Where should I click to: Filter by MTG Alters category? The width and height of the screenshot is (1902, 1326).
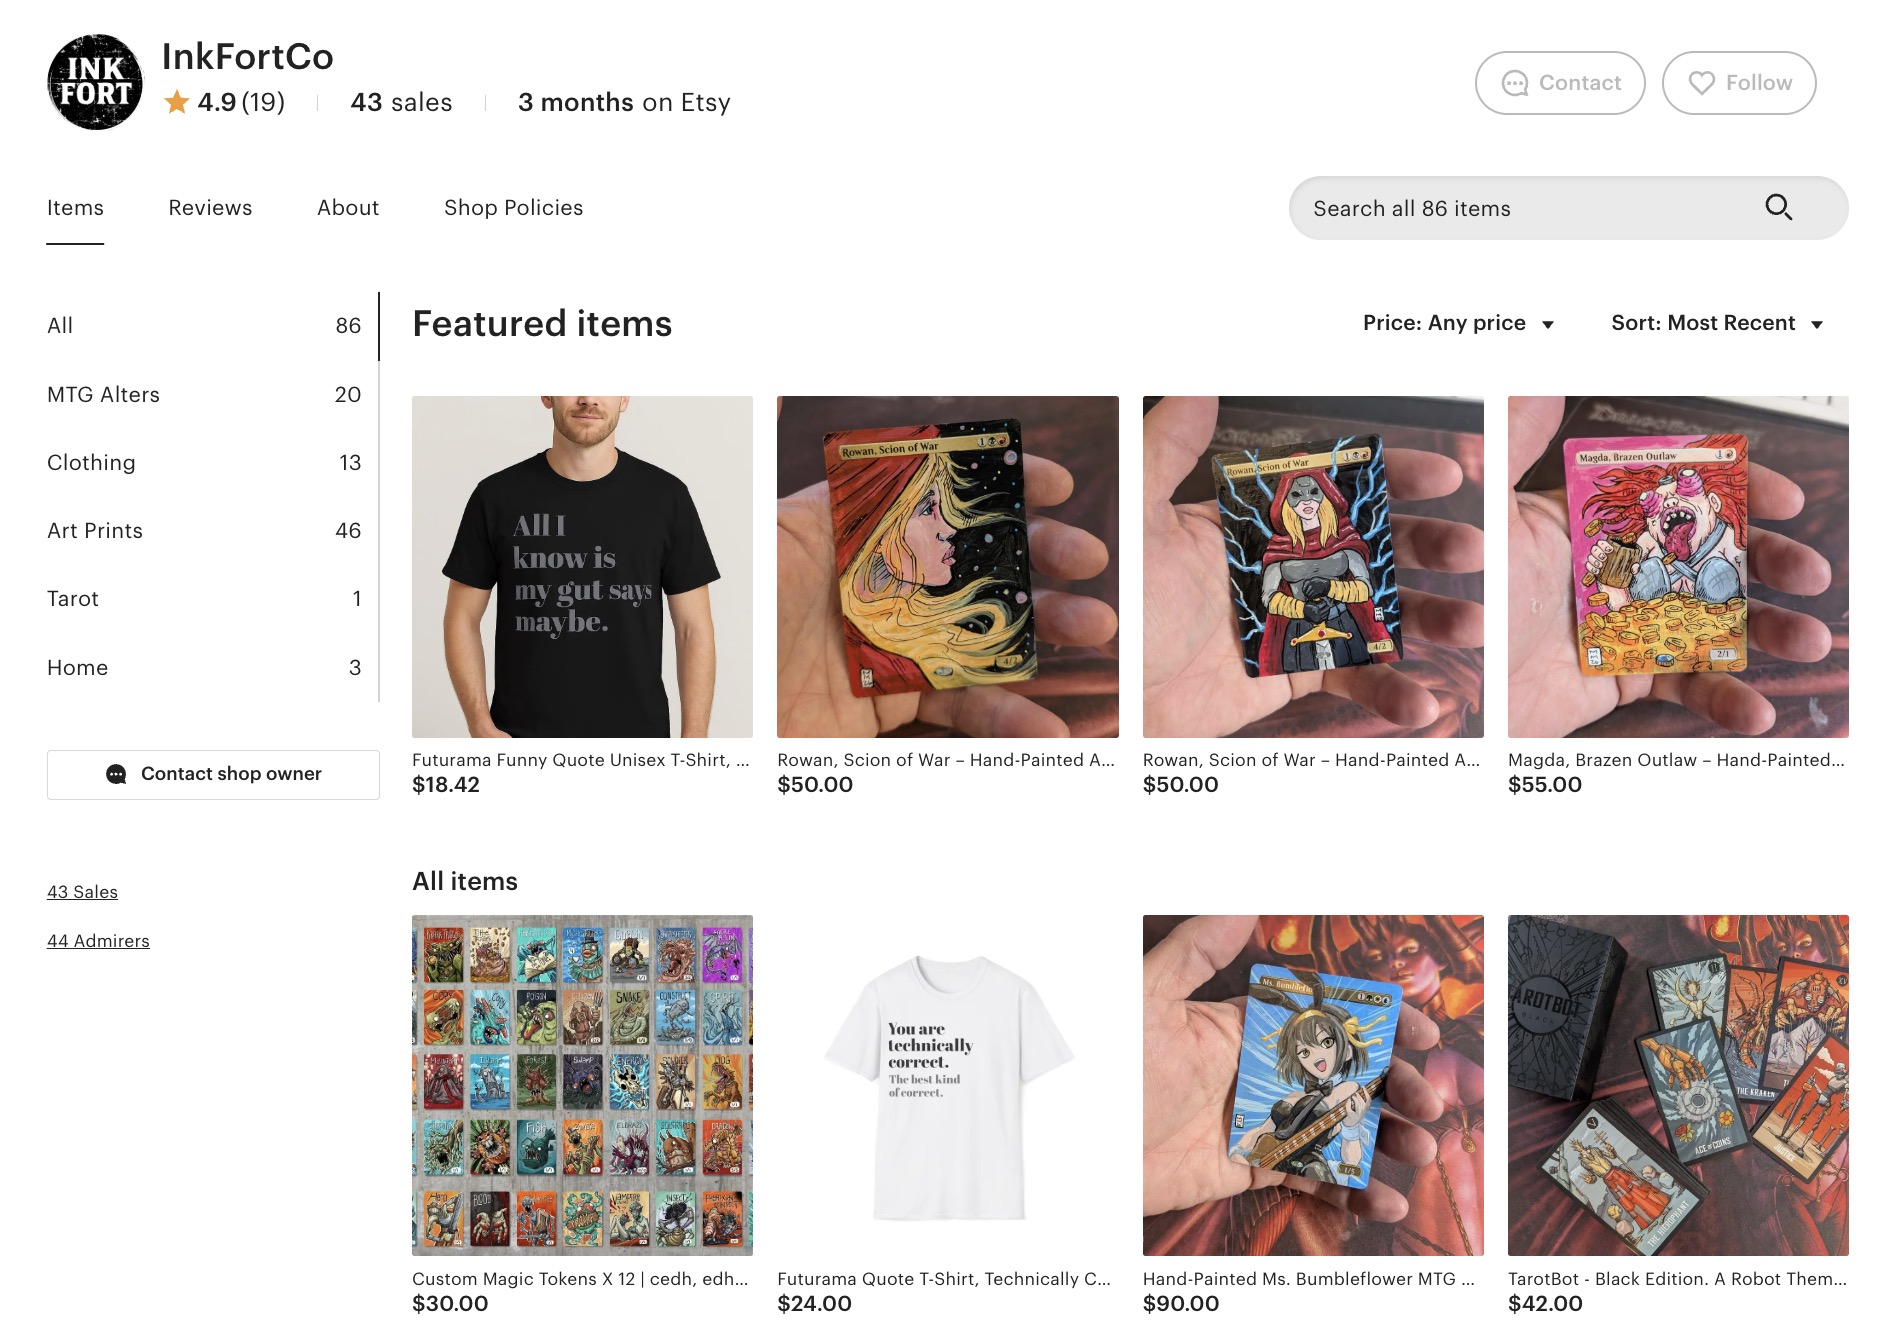click(x=104, y=395)
